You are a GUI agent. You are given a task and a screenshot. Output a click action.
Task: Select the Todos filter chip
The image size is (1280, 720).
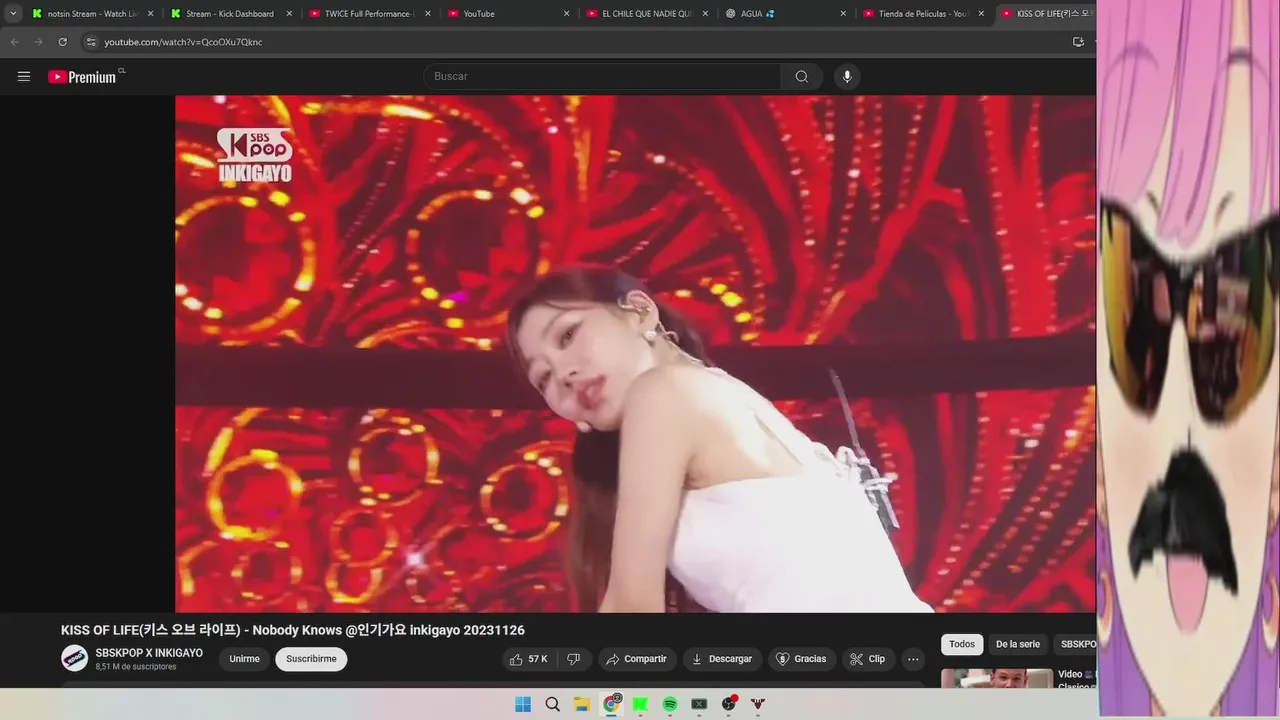click(962, 645)
